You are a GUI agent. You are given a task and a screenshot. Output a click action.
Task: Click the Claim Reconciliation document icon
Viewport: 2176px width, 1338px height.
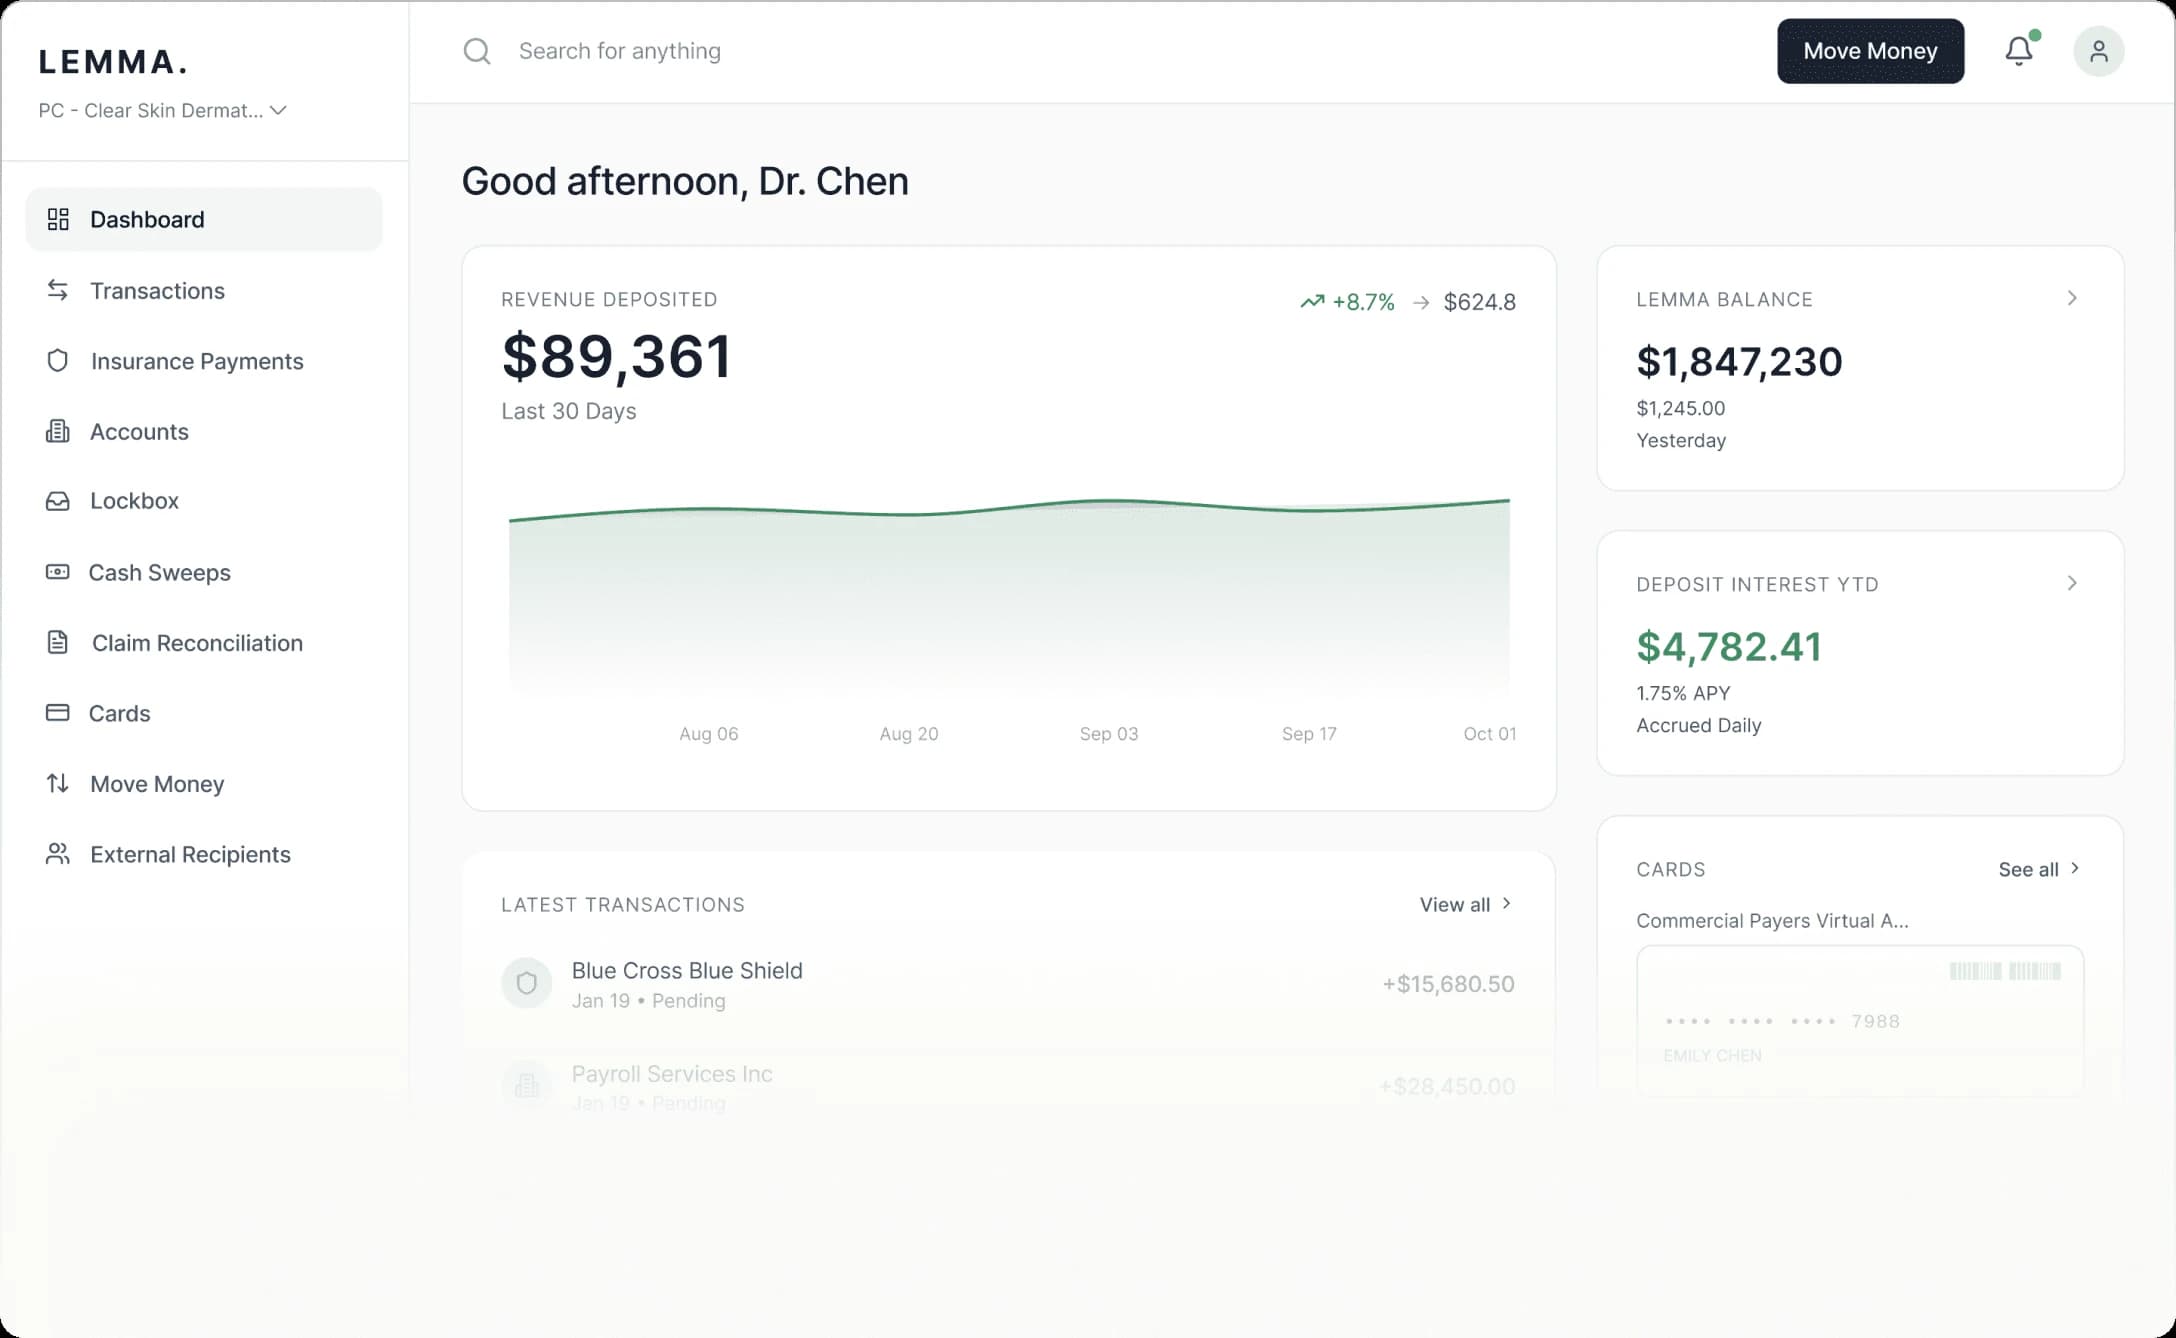58,642
